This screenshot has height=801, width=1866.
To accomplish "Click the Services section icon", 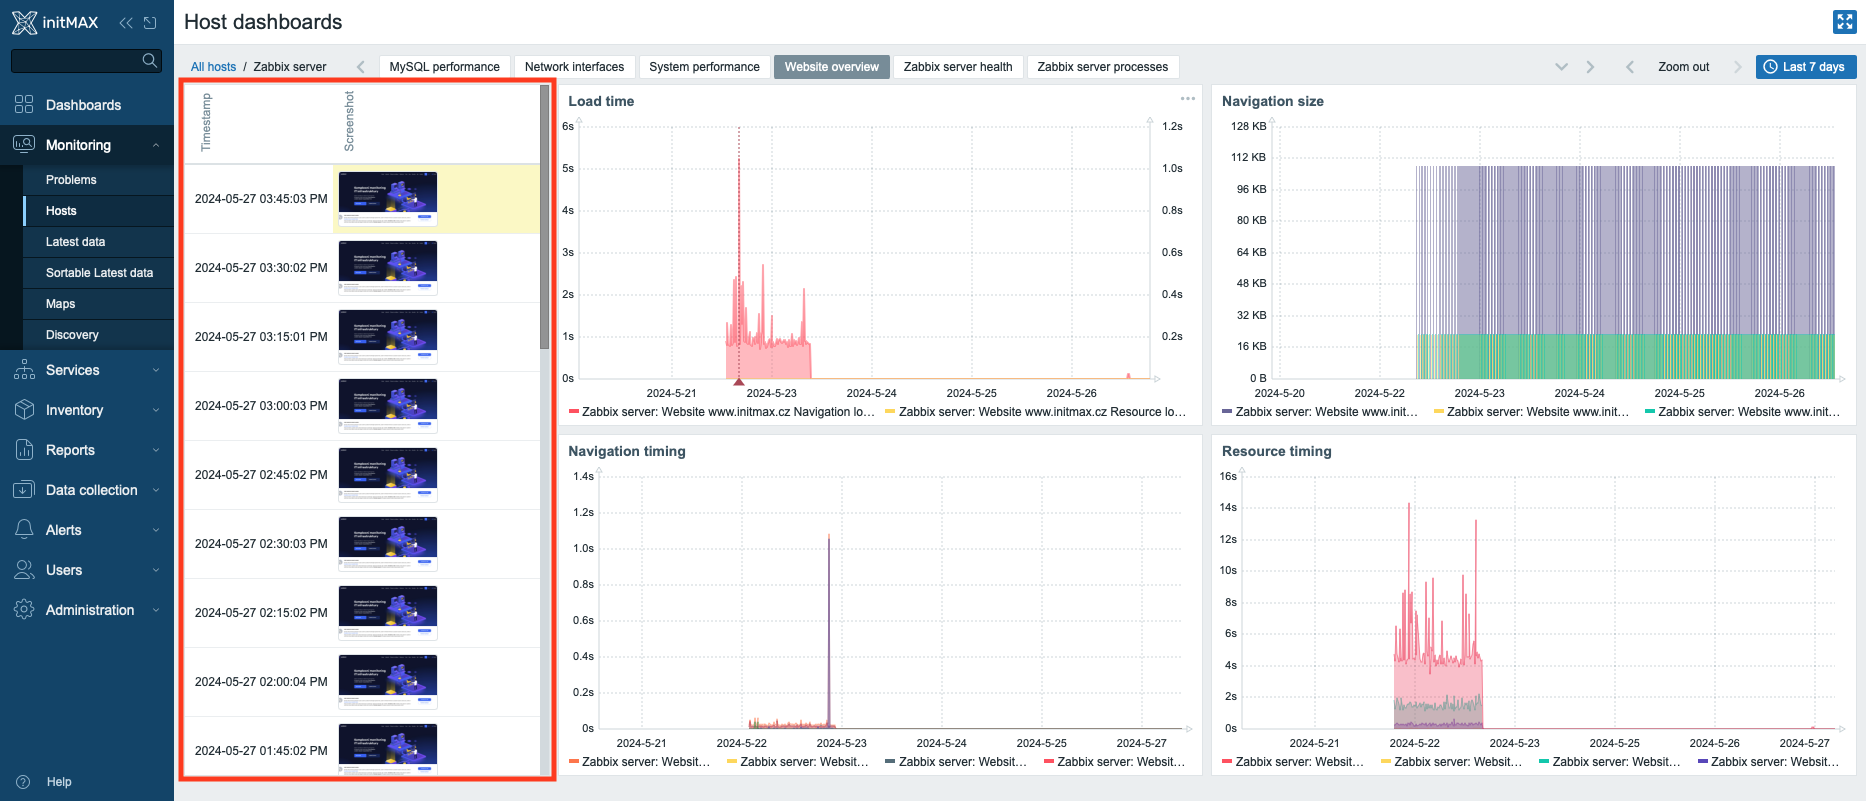I will [24, 369].
